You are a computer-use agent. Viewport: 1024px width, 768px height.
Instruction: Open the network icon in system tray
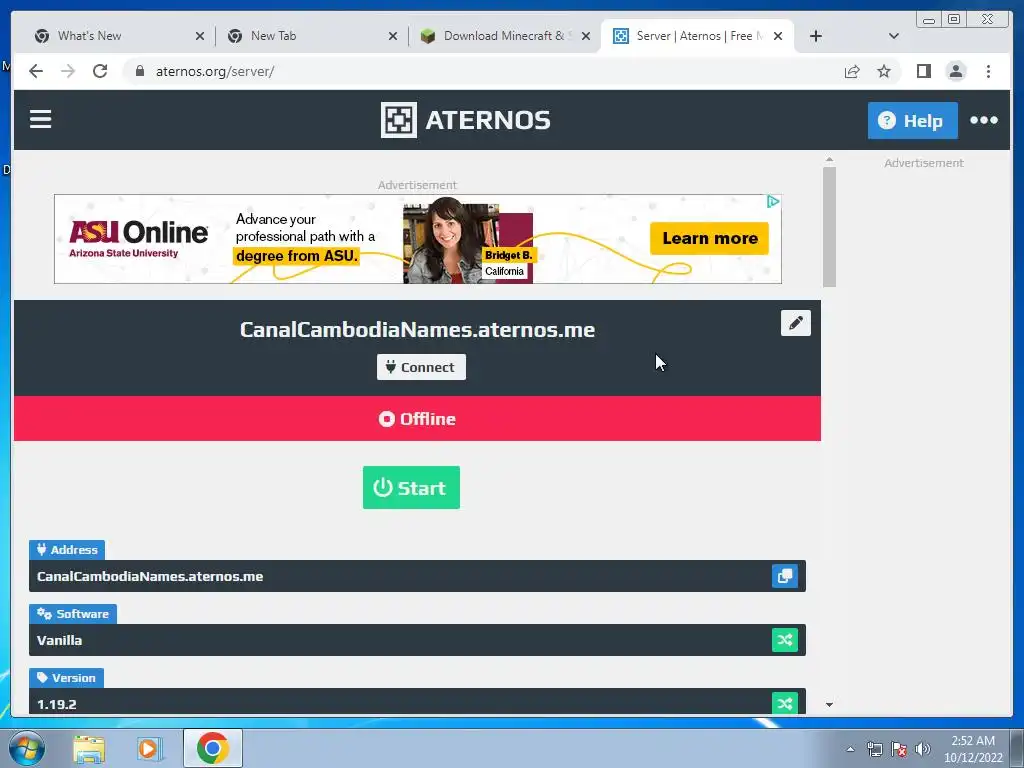(x=874, y=749)
